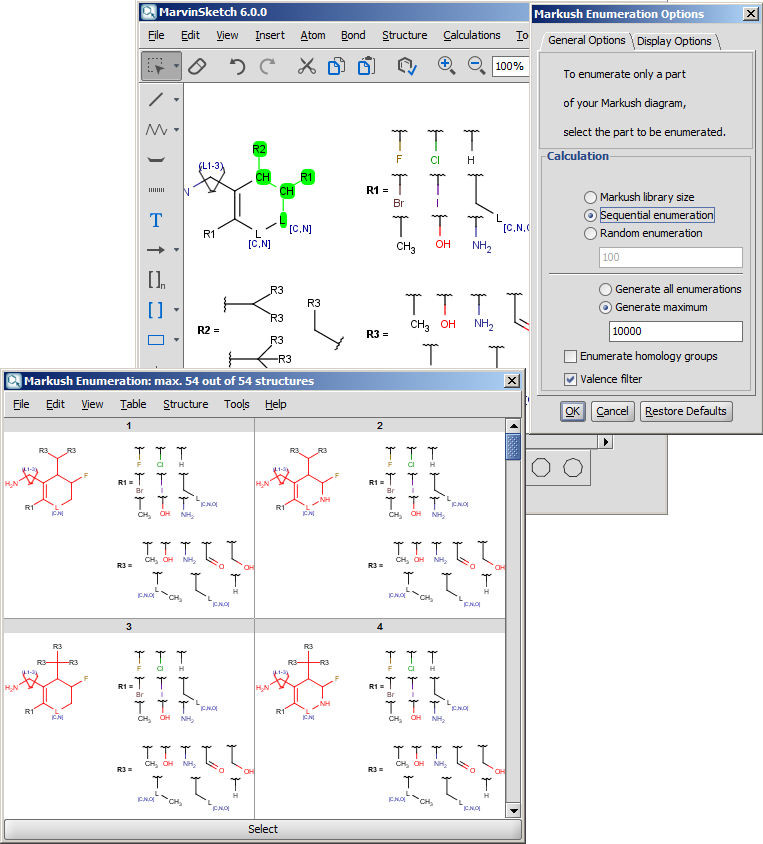The height and width of the screenshot is (844, 763).
Task: Click the Zoom In magnifier
Action: click(446, 66)
